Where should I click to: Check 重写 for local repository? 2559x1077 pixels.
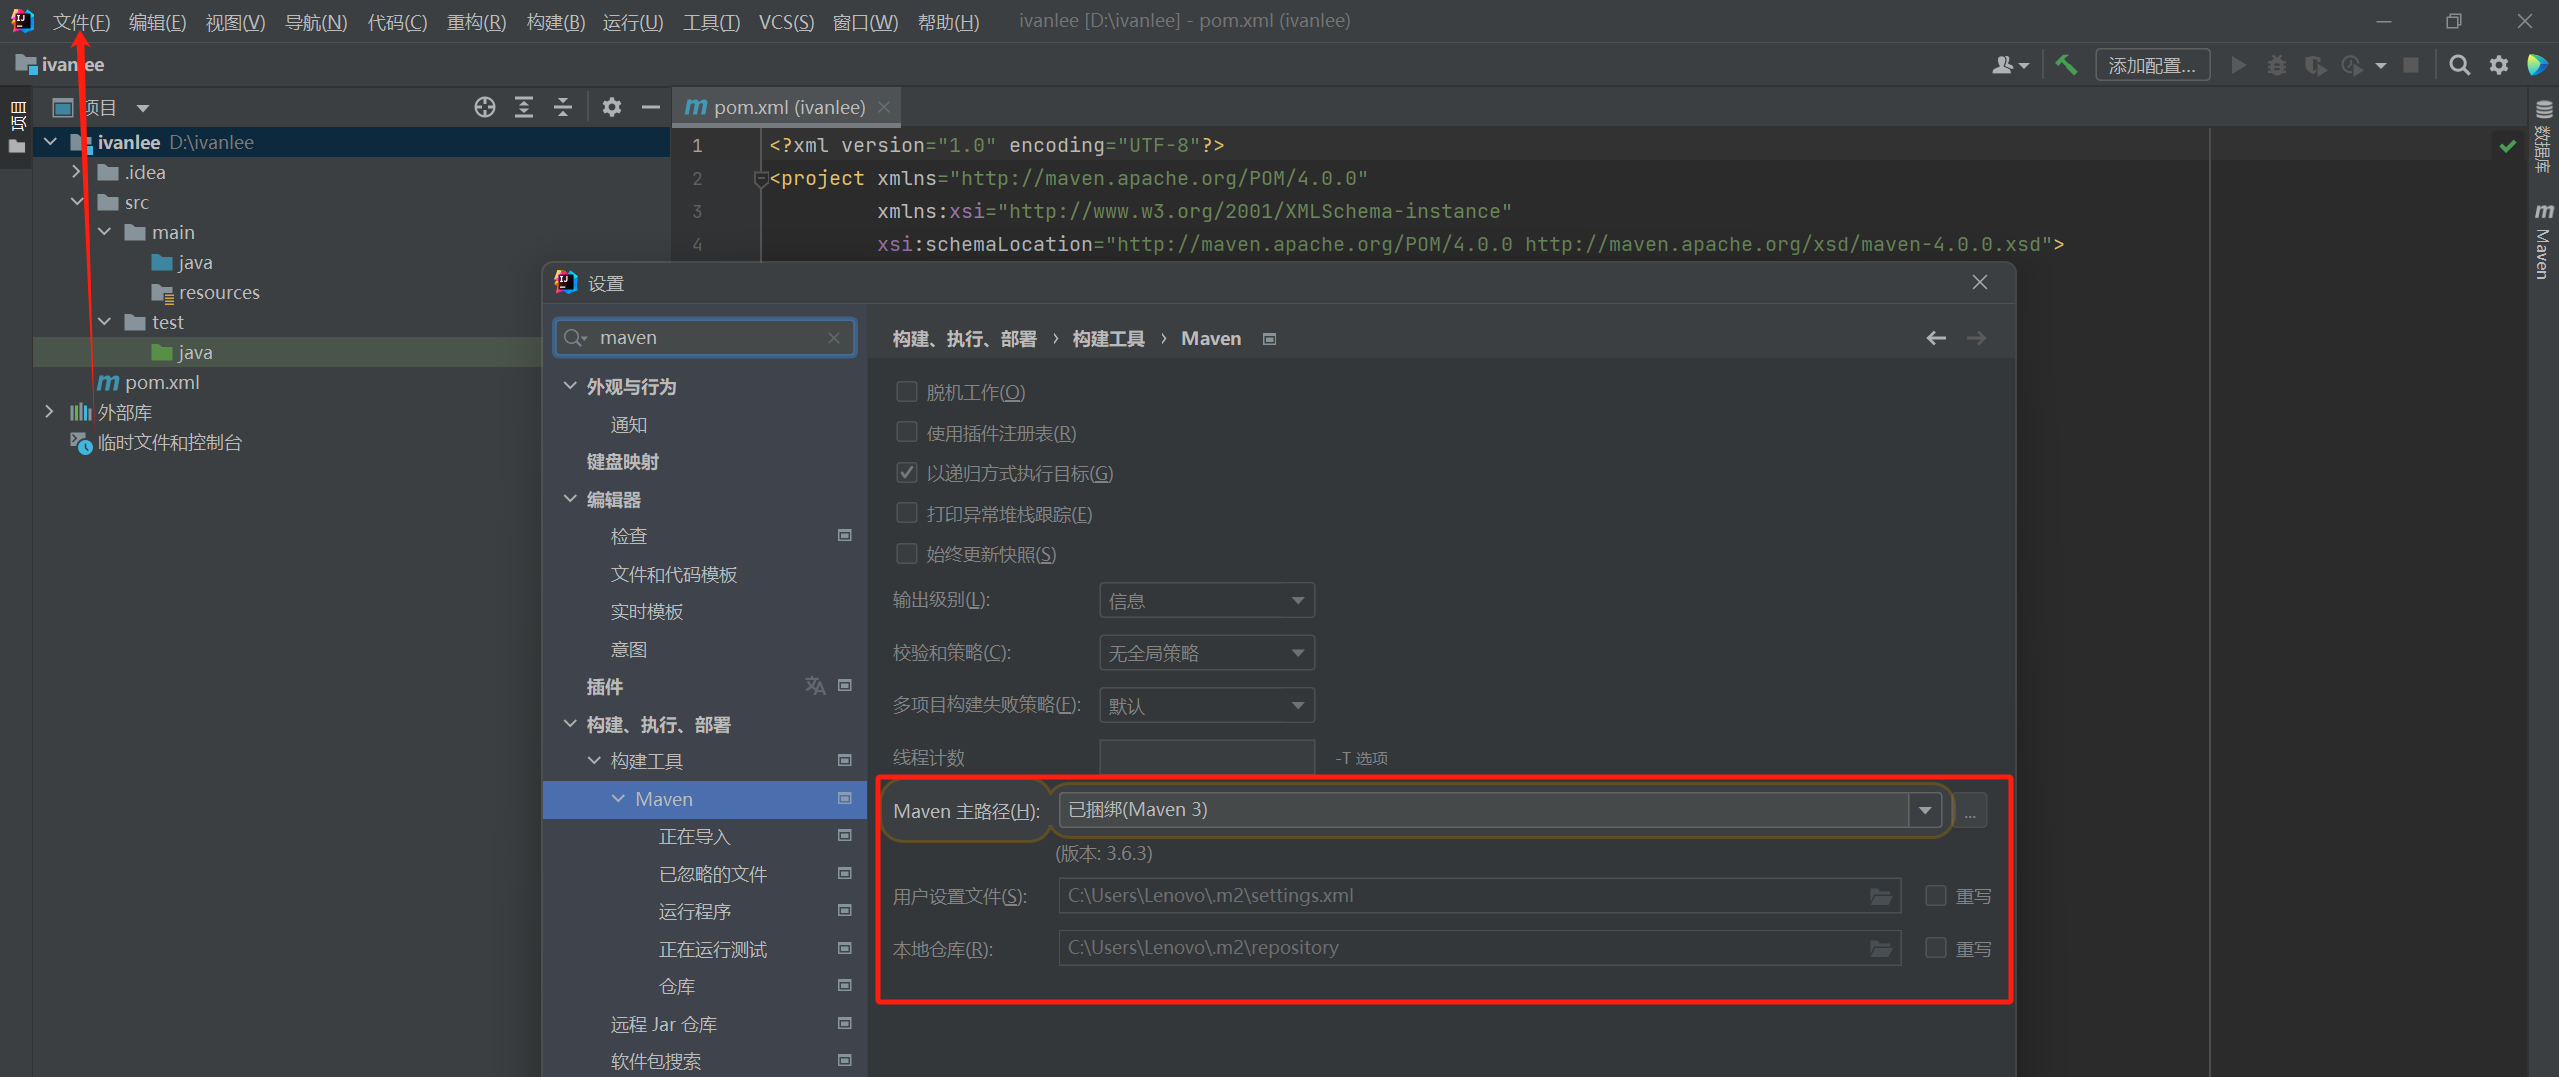[x=1936, y=947]
